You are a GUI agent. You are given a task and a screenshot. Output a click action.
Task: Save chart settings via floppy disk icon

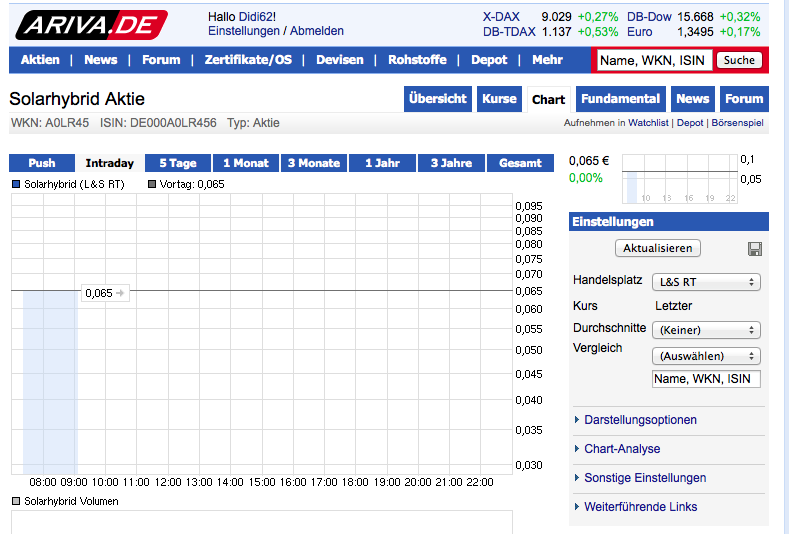(754, 249)
